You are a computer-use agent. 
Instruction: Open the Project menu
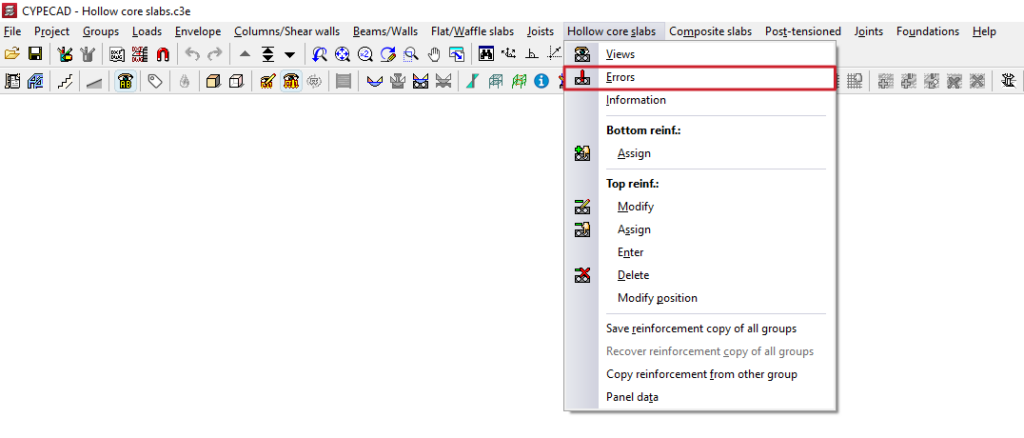pos(52,31)
